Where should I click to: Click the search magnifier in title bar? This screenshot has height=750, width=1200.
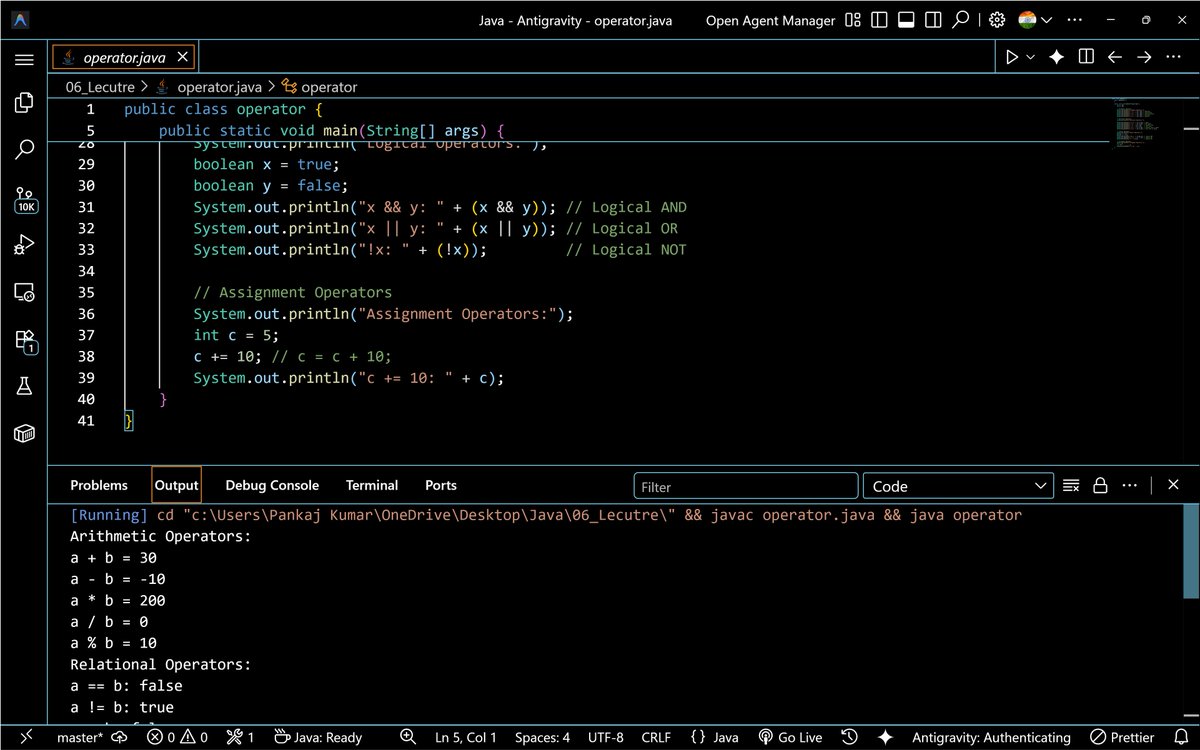[961, 20]
